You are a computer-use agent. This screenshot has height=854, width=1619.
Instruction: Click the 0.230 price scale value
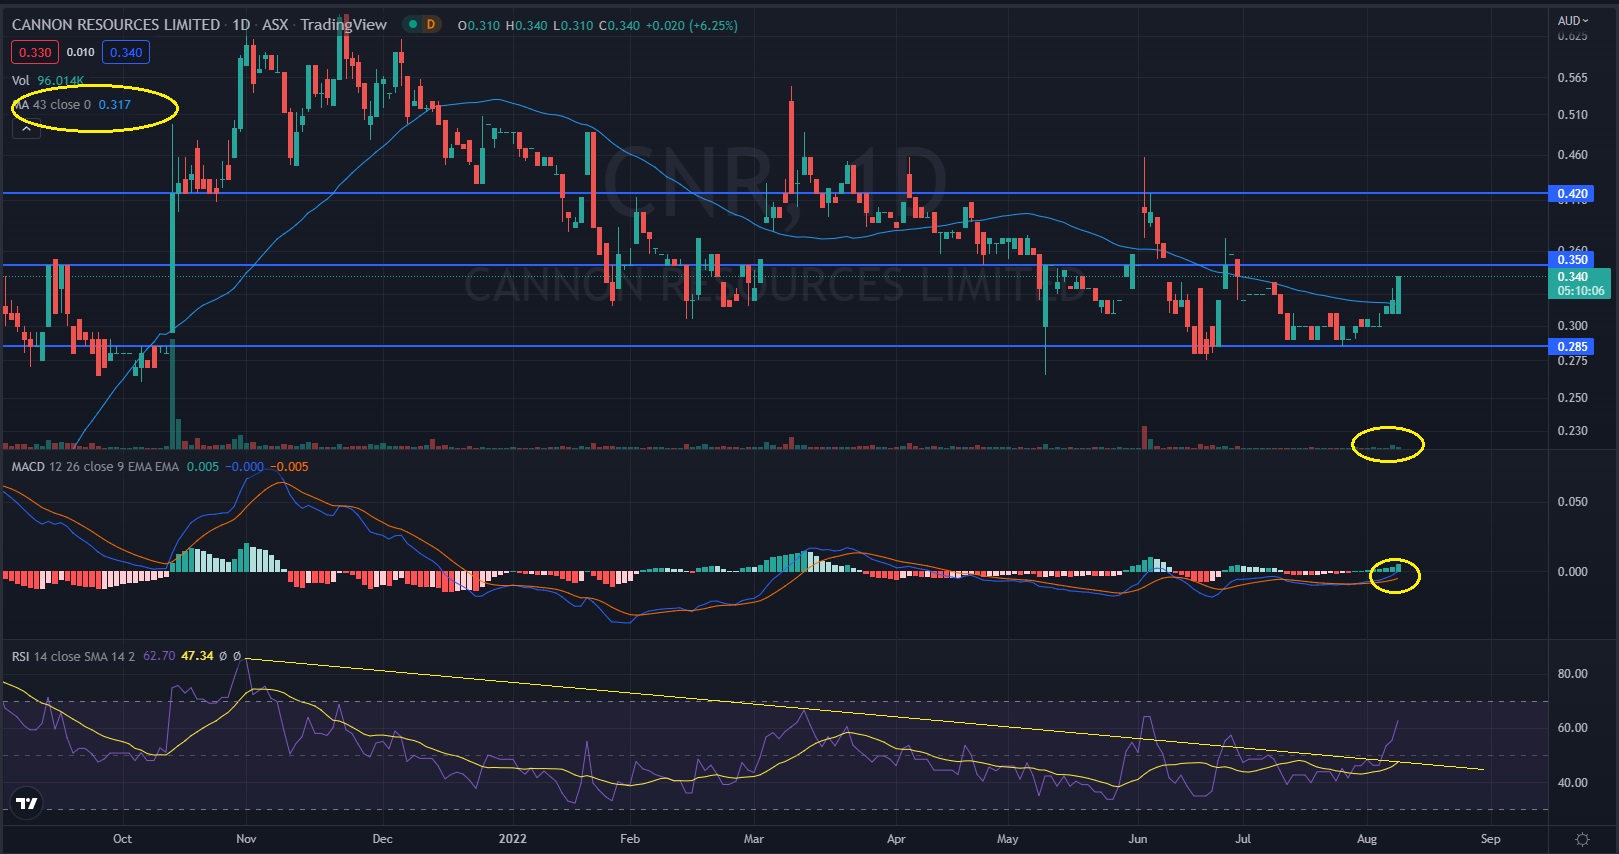[x=1572, y=430]
